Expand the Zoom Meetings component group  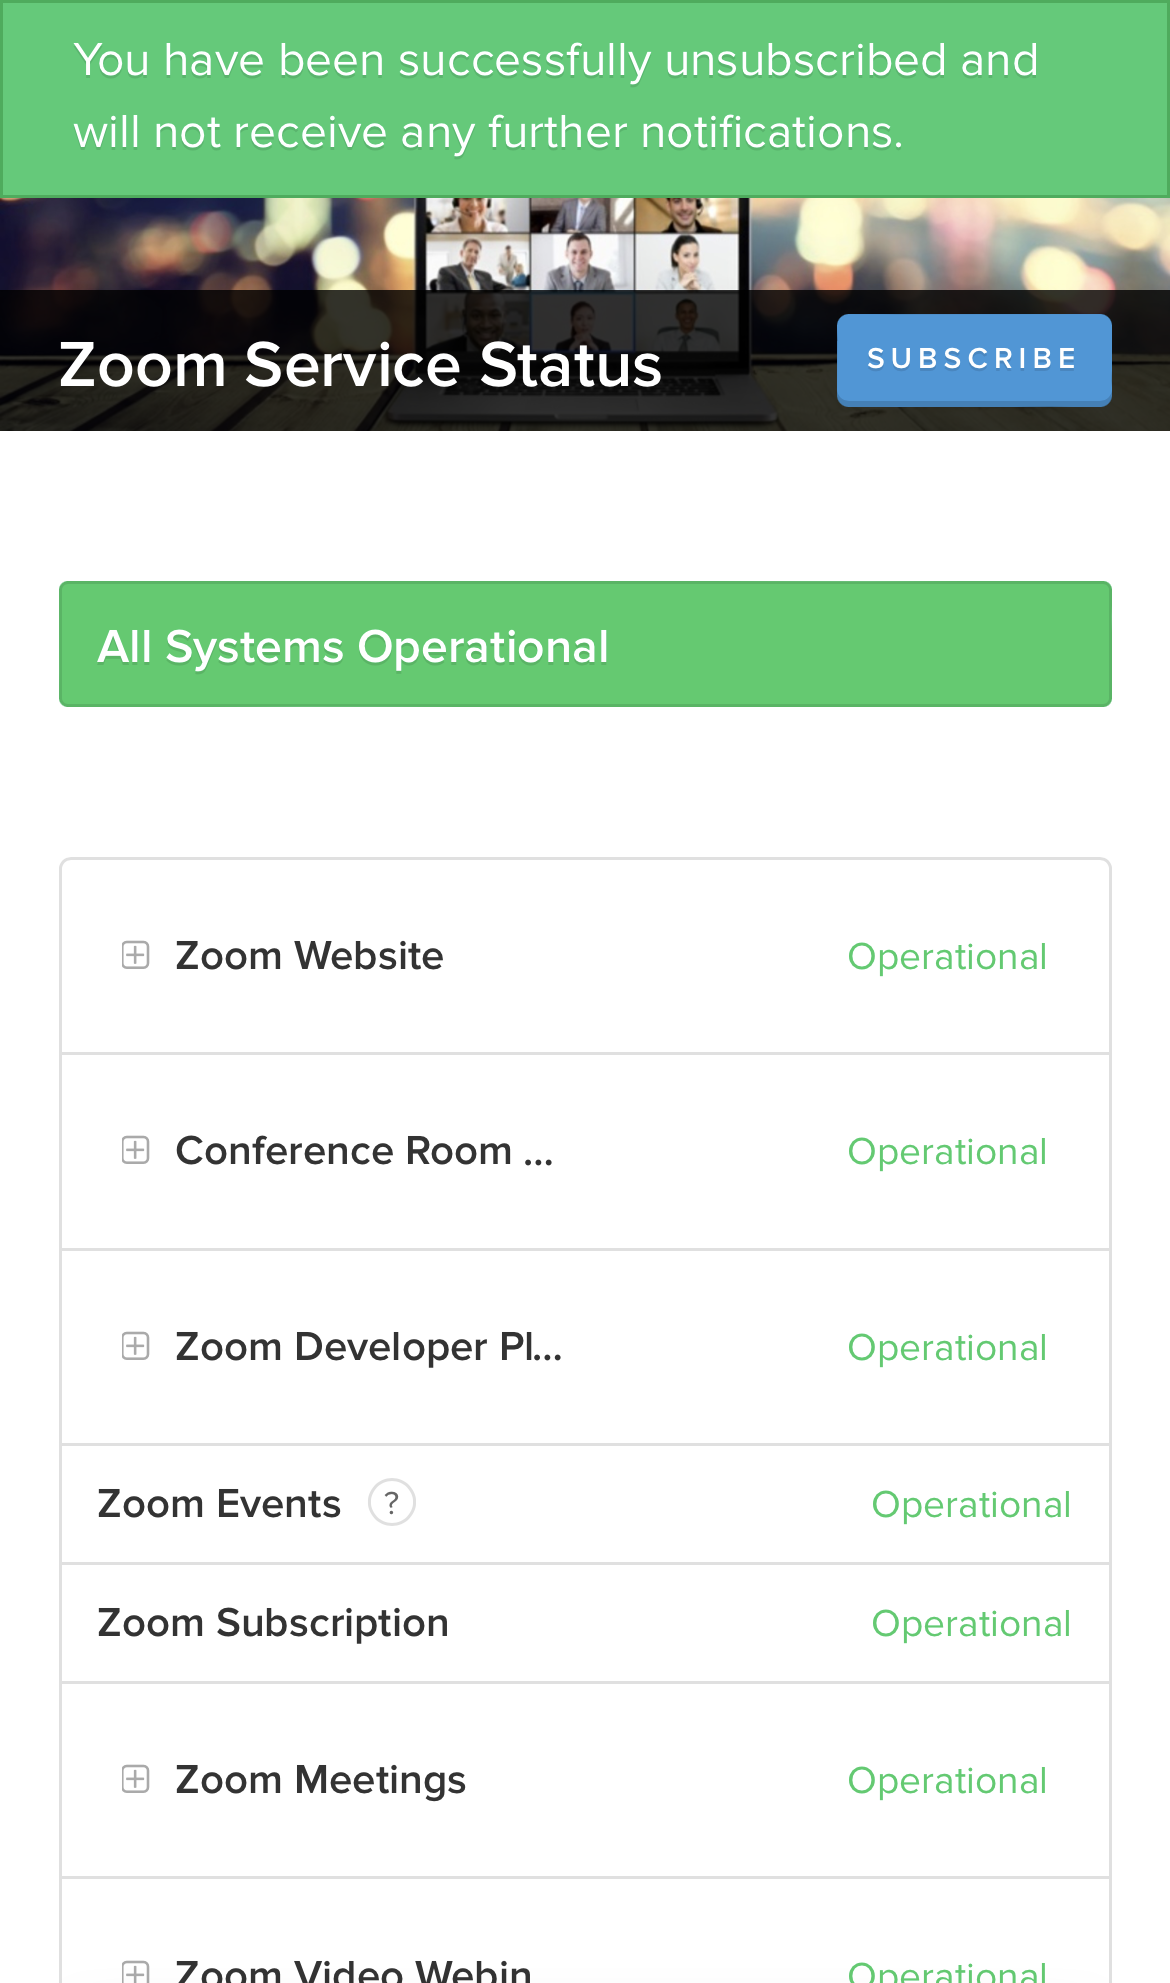coord(136,1779)
